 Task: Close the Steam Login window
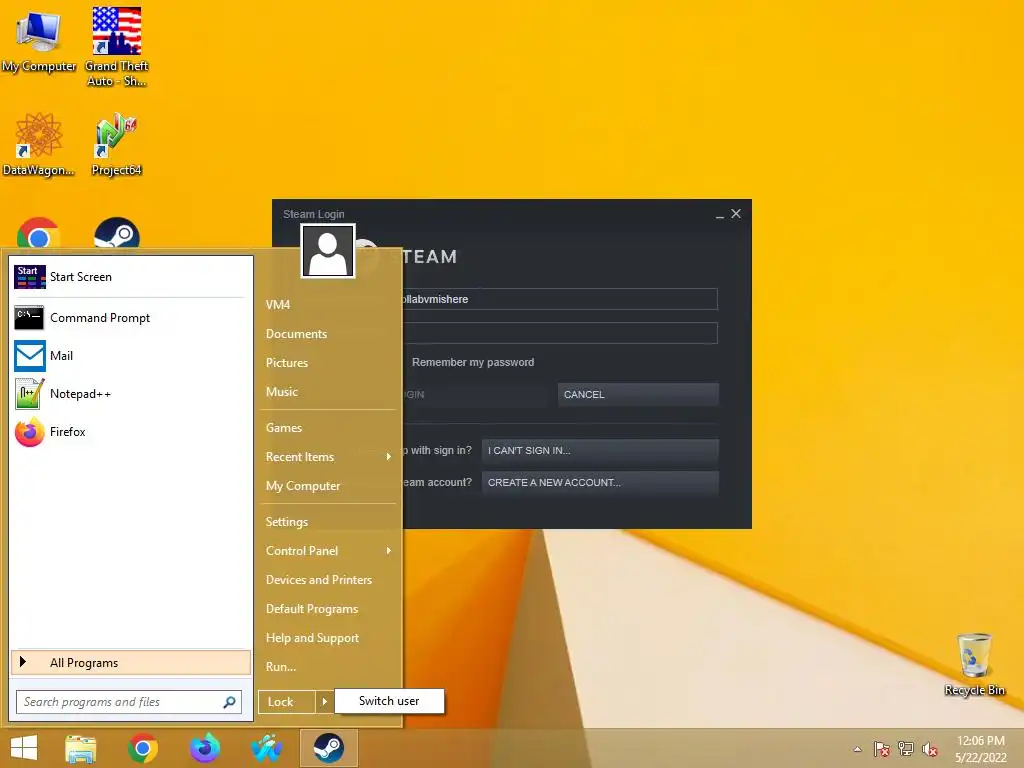736,214
